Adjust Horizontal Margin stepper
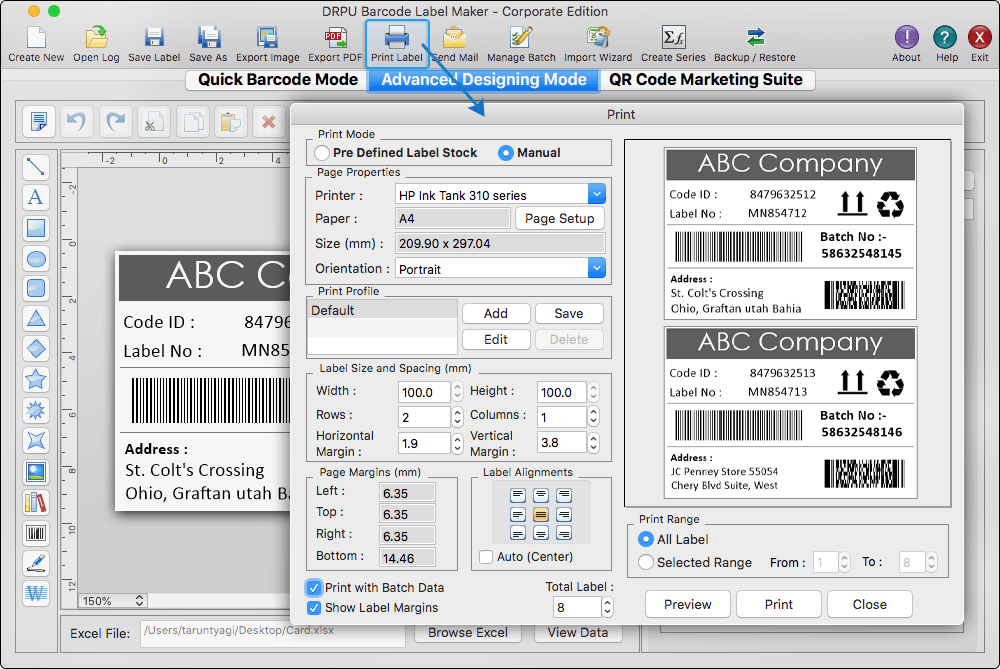1000x669 pixels. coord(457,443)
